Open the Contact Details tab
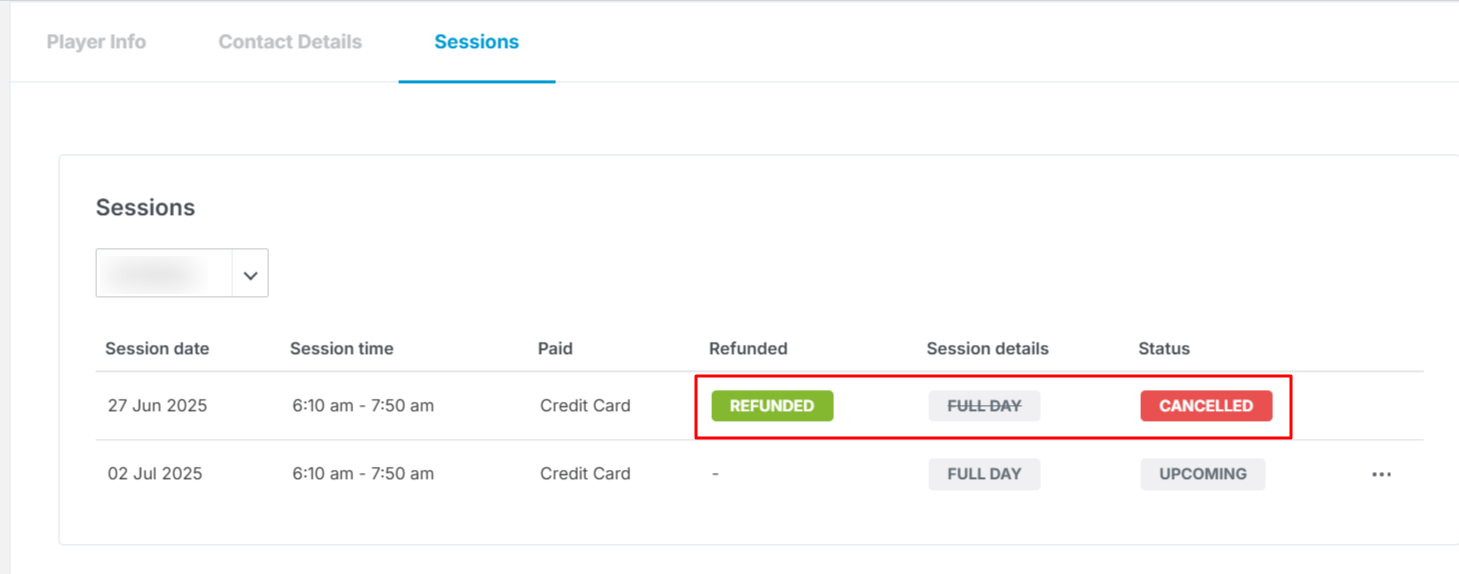The image size is (1459, 574). tap(290, 42)
